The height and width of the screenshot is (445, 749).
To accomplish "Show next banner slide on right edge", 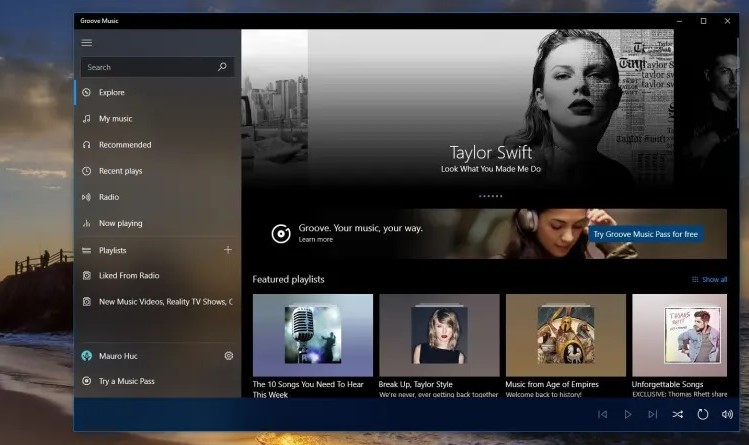I will pos(706,107).
